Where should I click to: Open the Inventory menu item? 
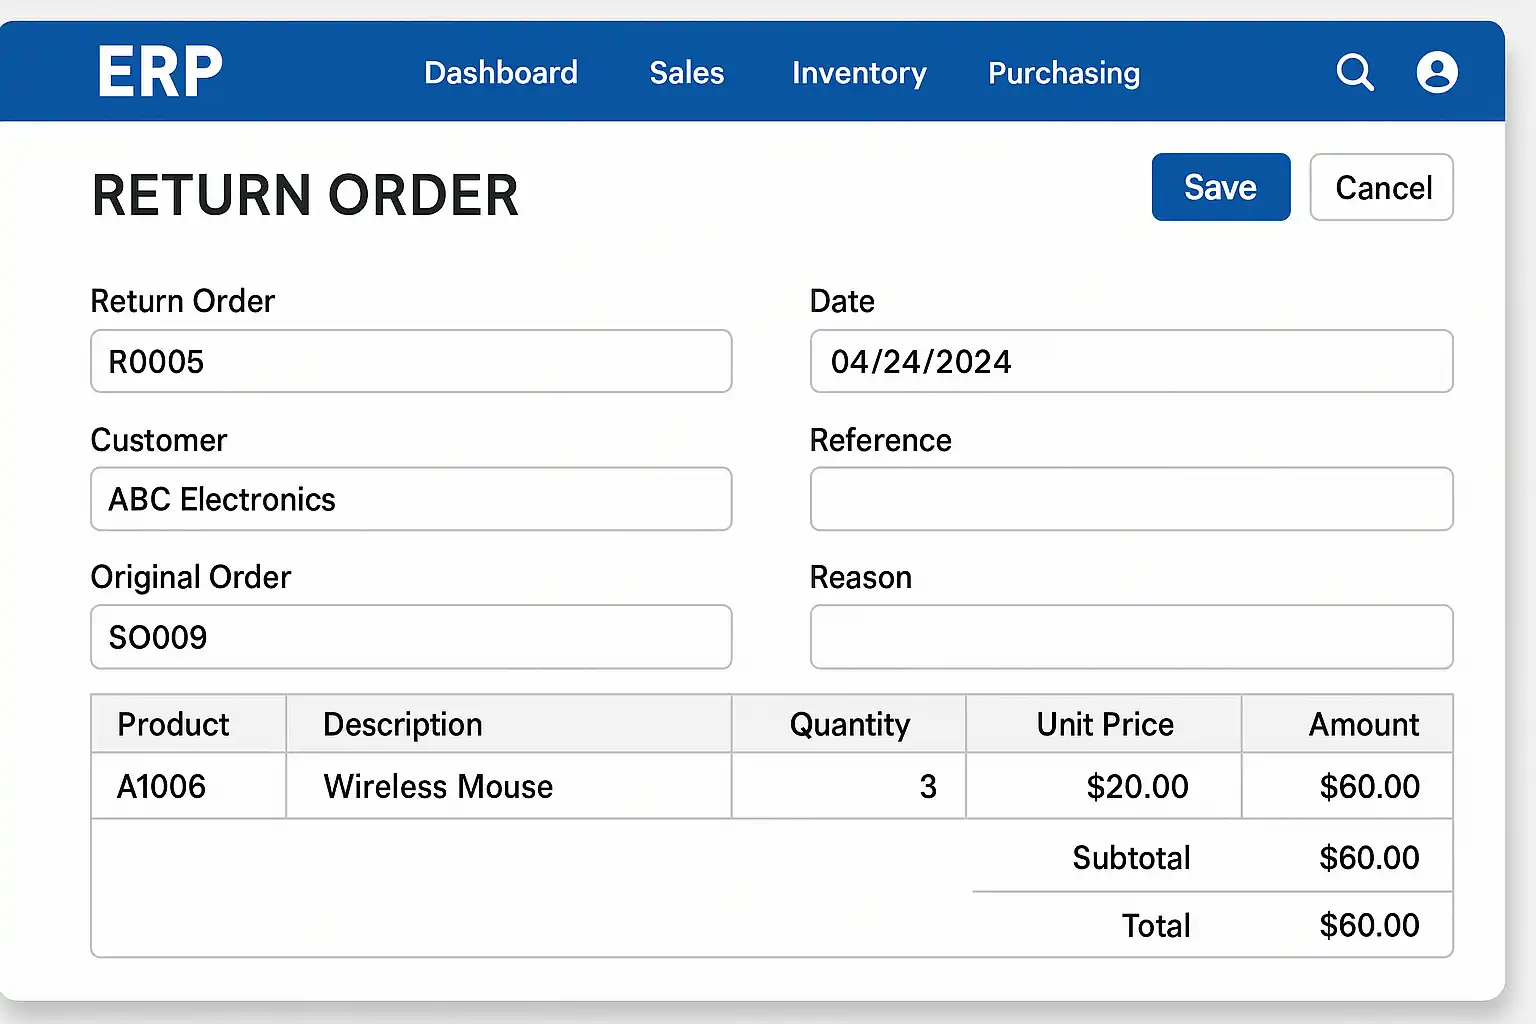(x=859, y=73)
